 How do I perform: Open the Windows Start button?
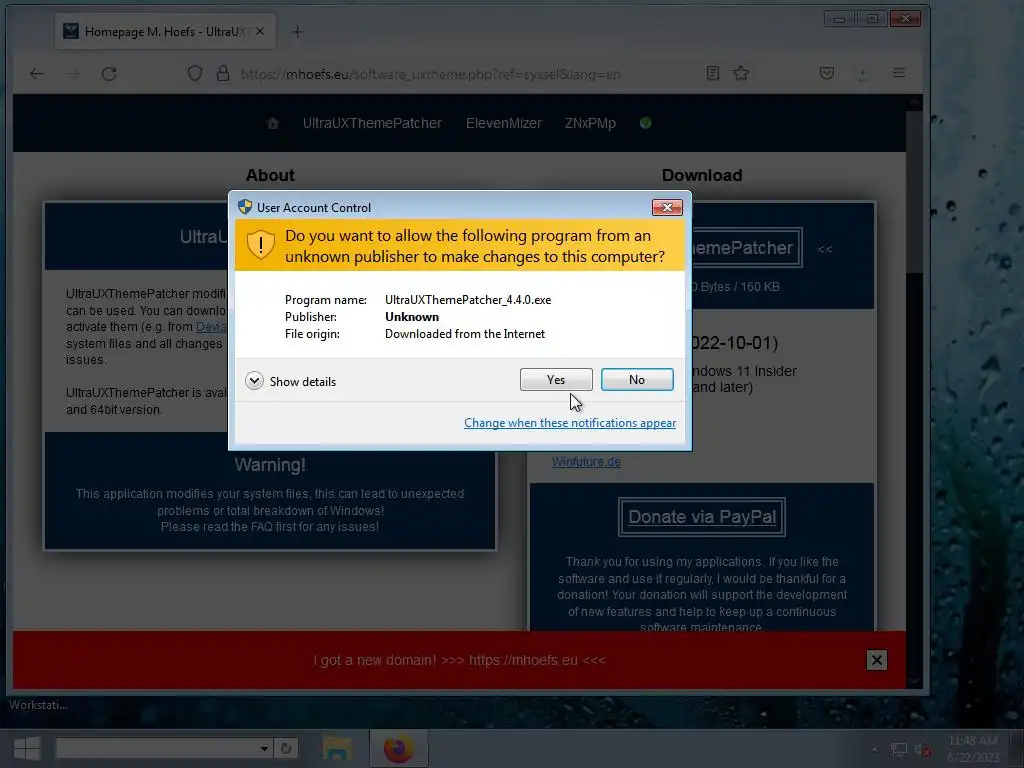(27, 748)
